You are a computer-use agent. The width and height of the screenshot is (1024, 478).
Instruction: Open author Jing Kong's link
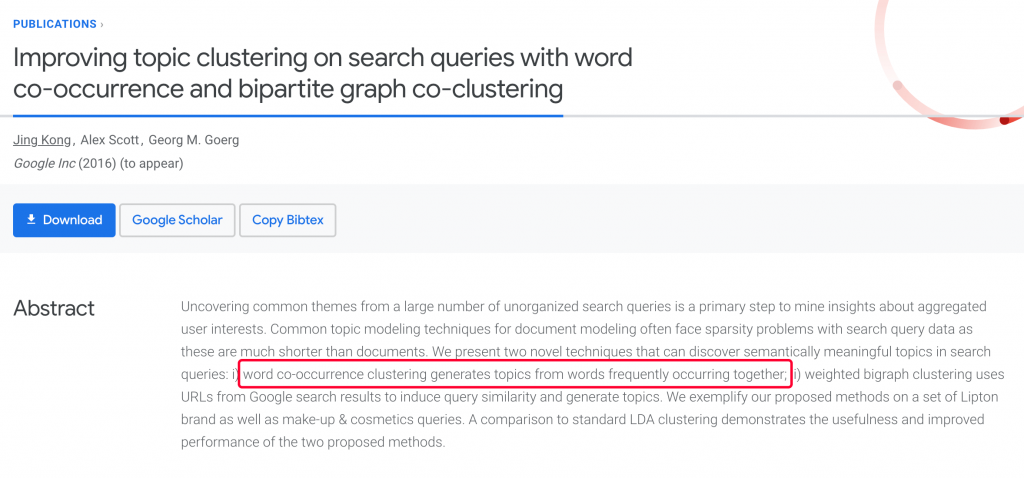(x=42, y=140)
